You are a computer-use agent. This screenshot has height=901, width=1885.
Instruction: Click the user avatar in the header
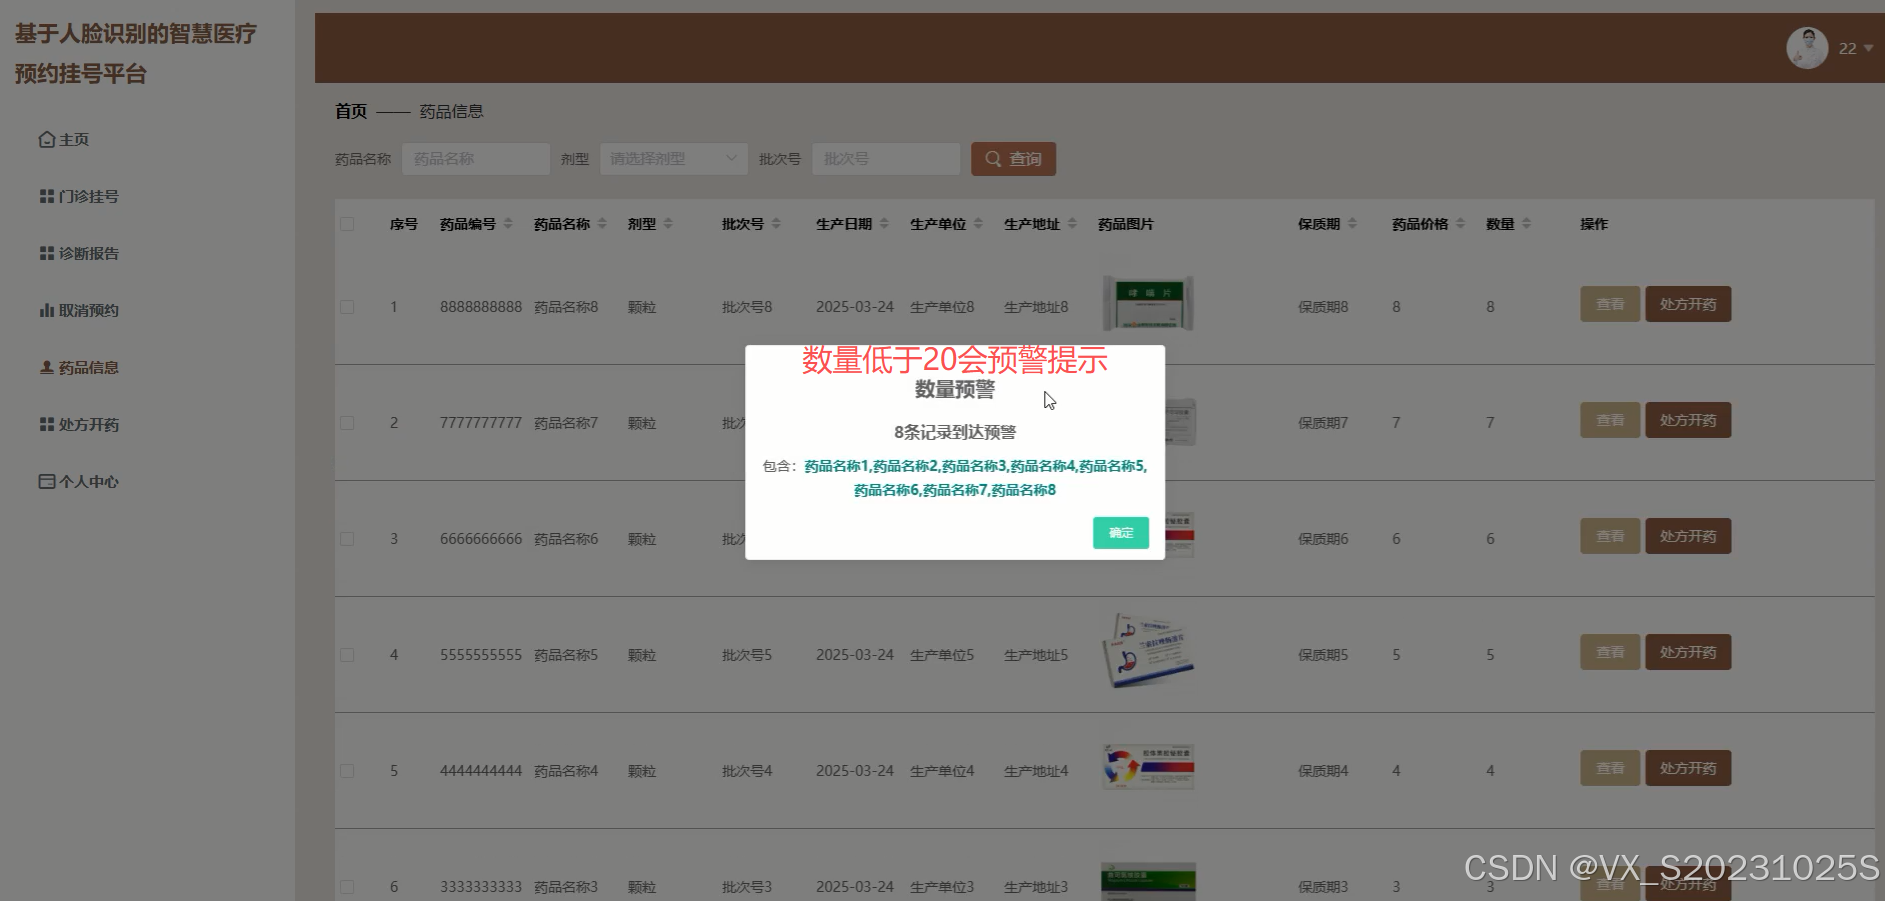(x=1807, y=48)
